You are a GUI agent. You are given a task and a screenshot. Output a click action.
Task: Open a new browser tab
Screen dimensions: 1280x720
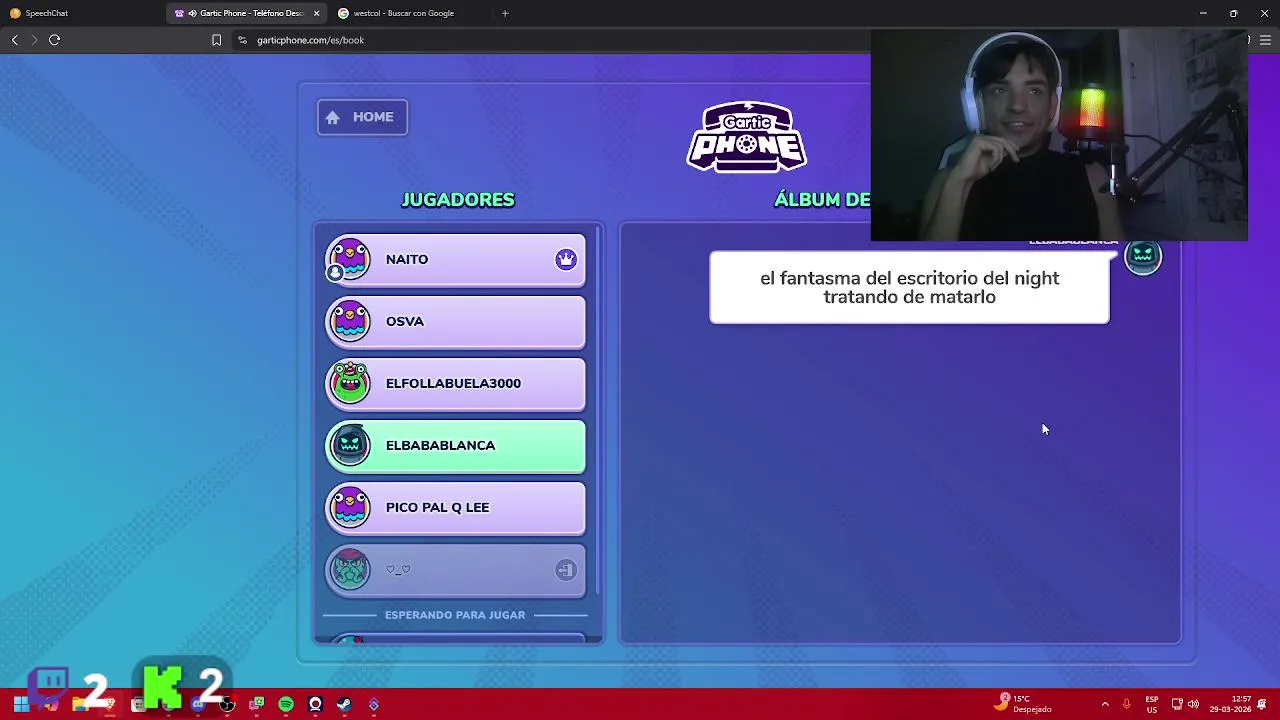click(x=505, y=13)
